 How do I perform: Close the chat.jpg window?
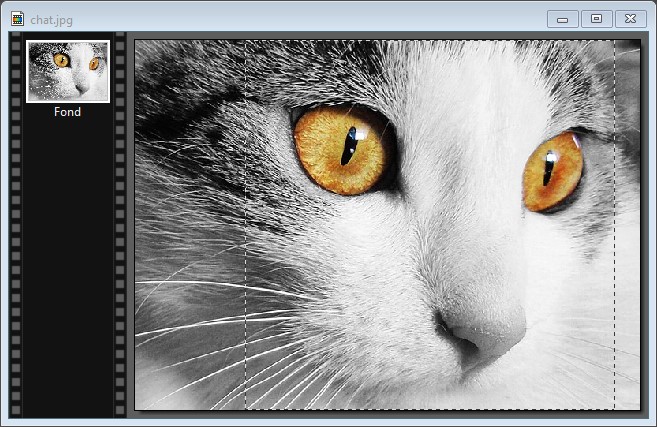(631, 19)
